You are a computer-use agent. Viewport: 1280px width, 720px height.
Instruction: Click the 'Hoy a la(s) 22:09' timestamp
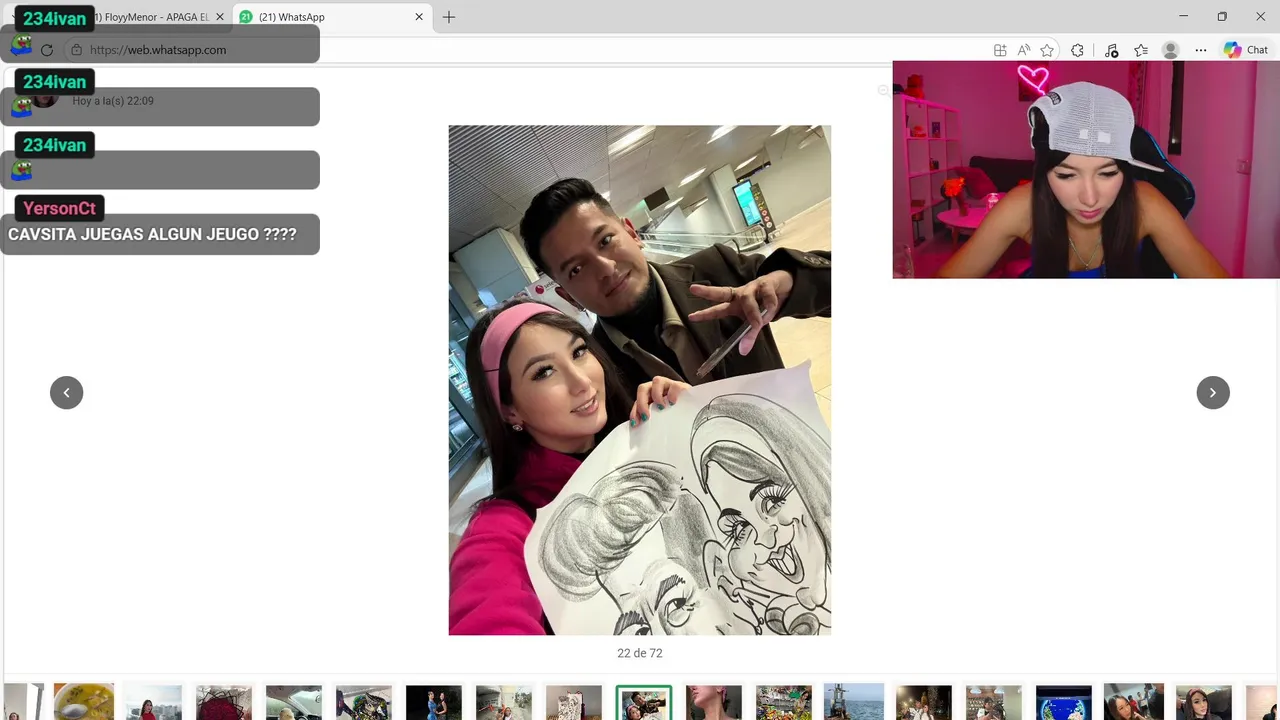pos(113,101)
